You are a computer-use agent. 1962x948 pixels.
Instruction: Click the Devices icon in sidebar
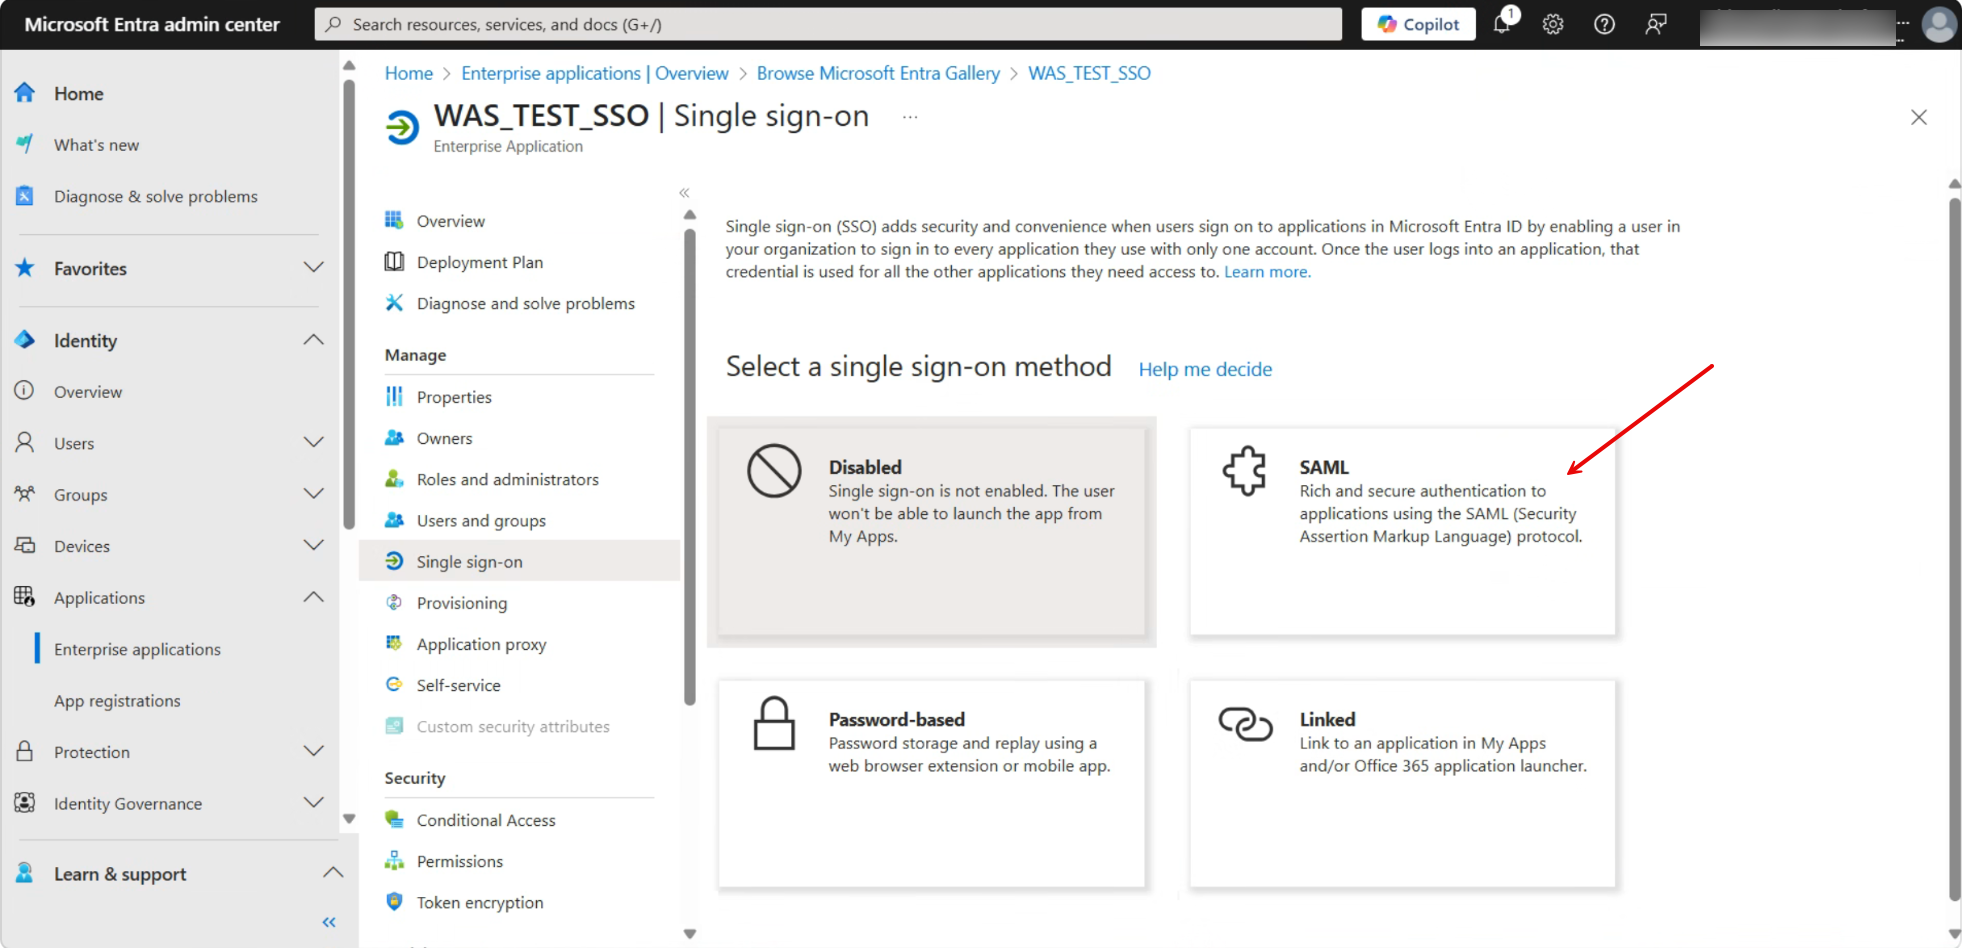tap(25, 545)
